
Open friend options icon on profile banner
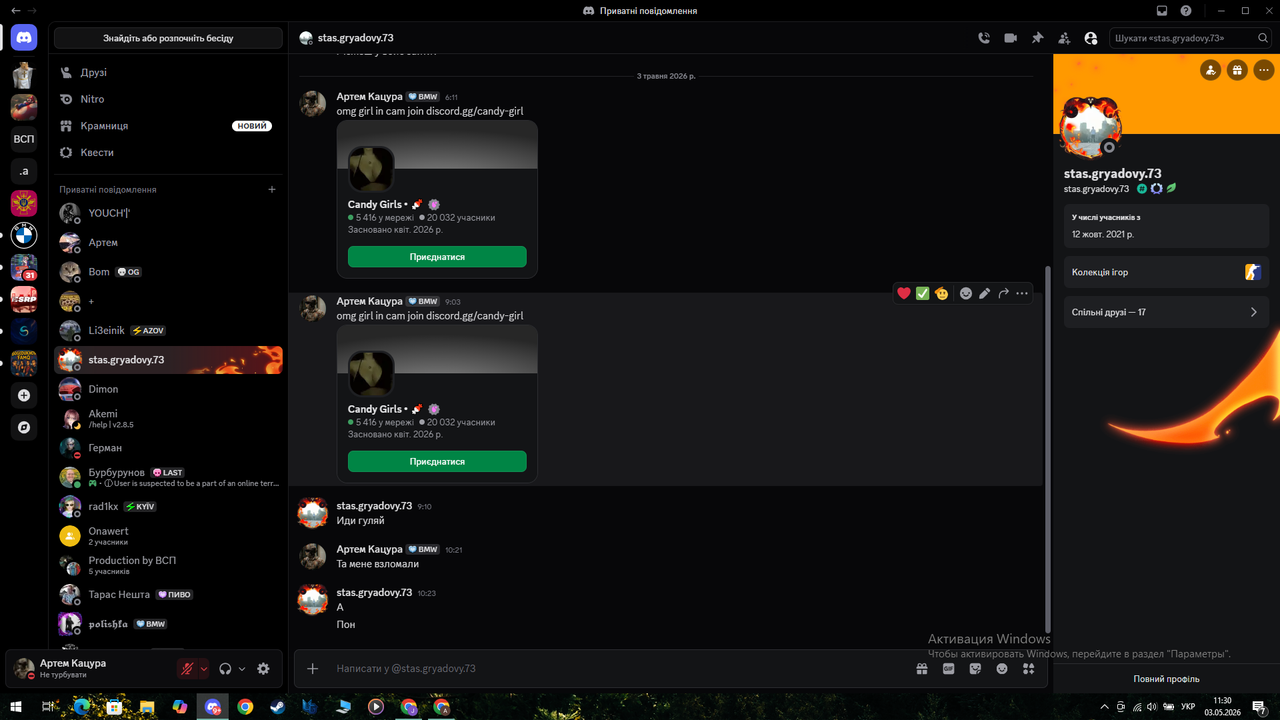point(1211,70)
